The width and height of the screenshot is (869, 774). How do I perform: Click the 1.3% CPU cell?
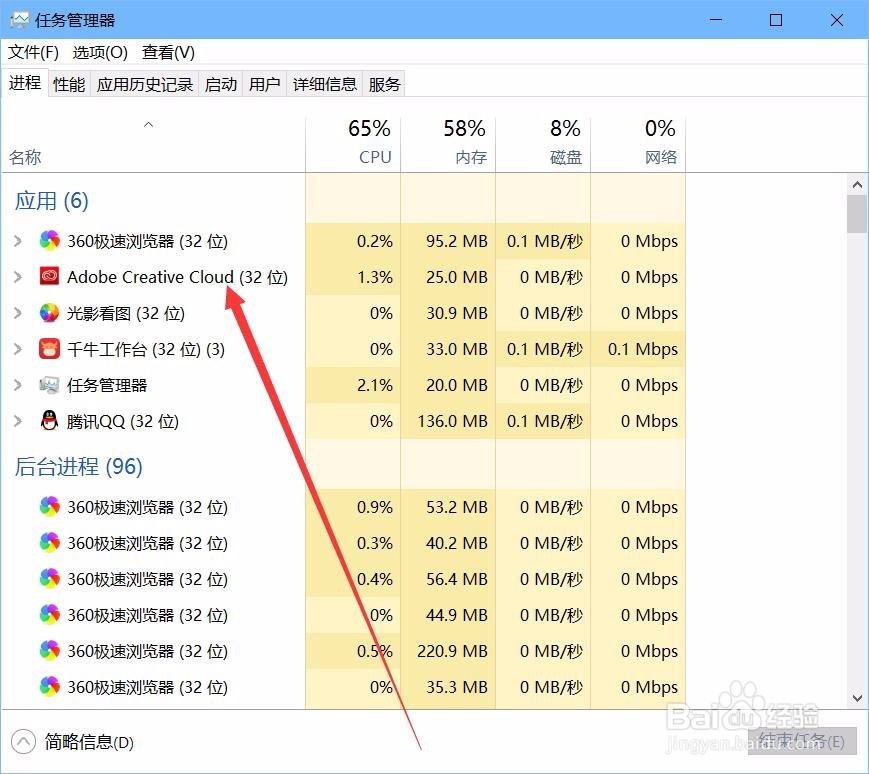point(353,277)
